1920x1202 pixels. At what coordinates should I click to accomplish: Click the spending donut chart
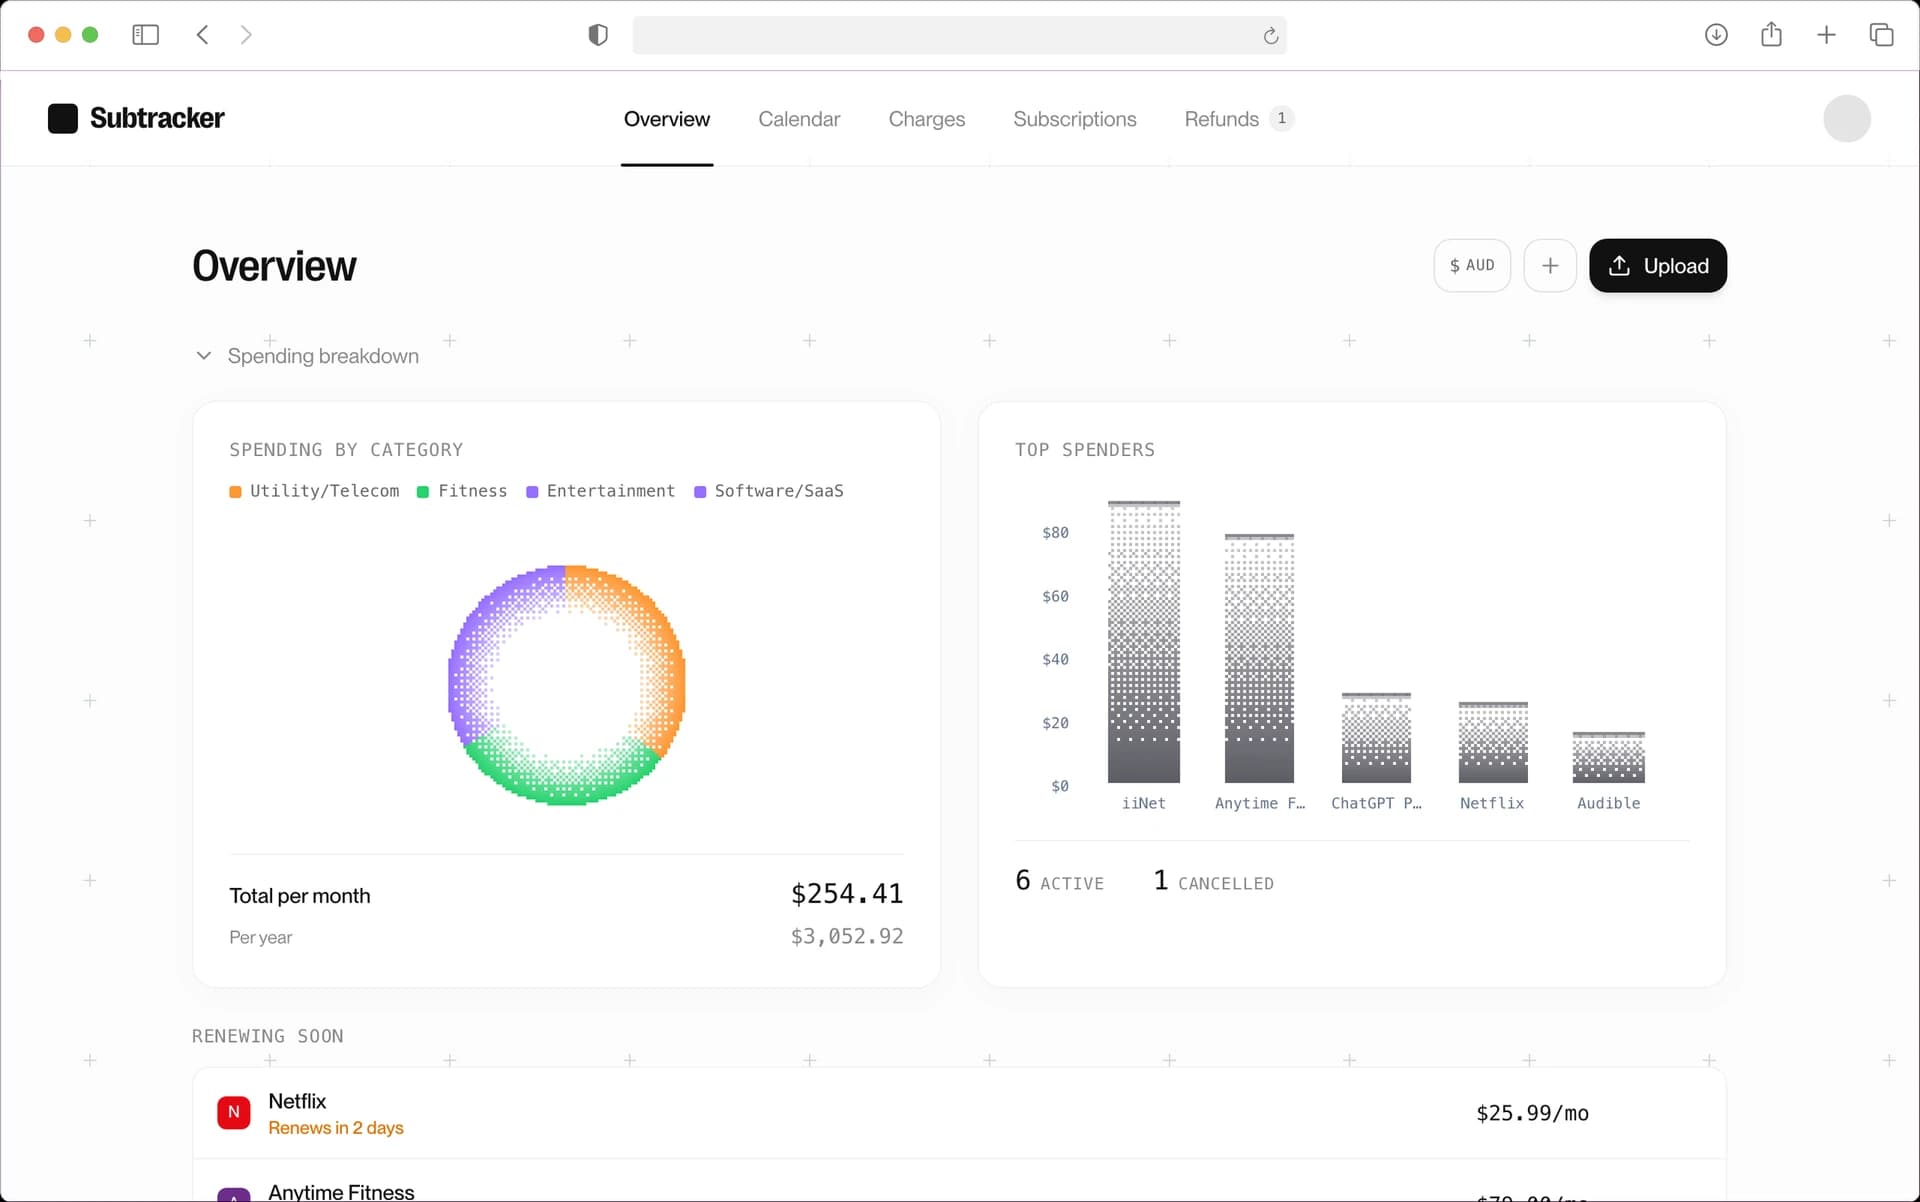pos(566,685)
